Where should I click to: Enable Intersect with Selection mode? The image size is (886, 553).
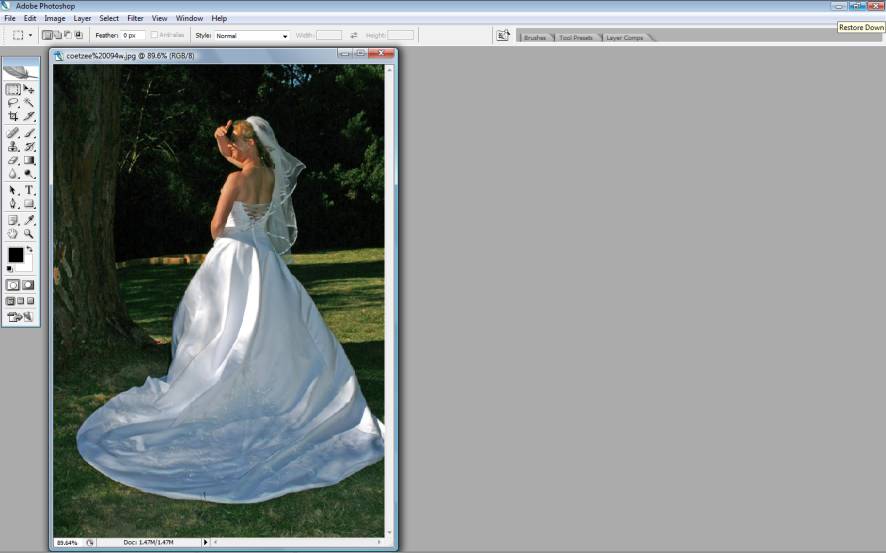point(79,35)
